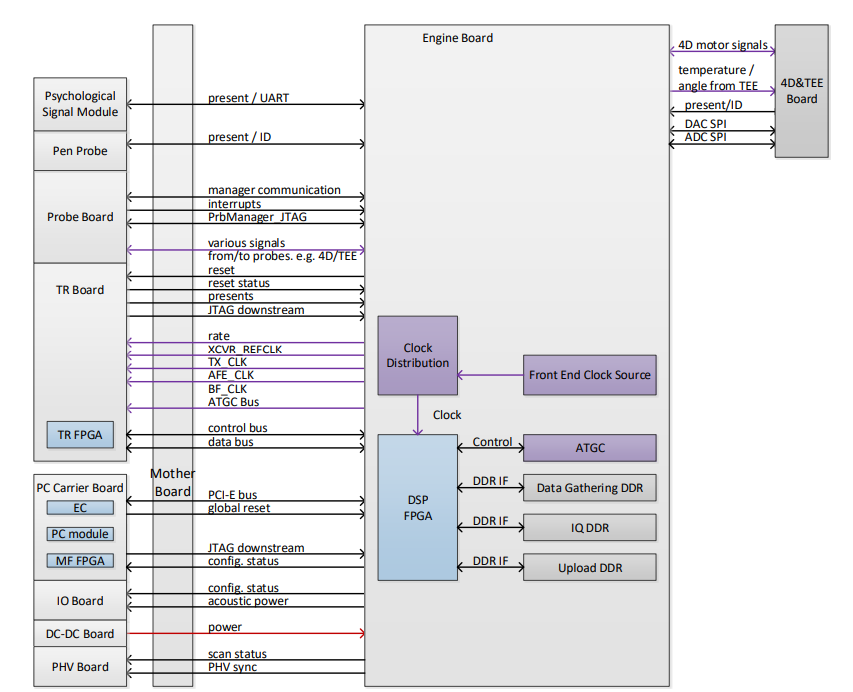Select the PC module box
The height and width of the screenshot is (692, 853).
(x=80, y=534)
